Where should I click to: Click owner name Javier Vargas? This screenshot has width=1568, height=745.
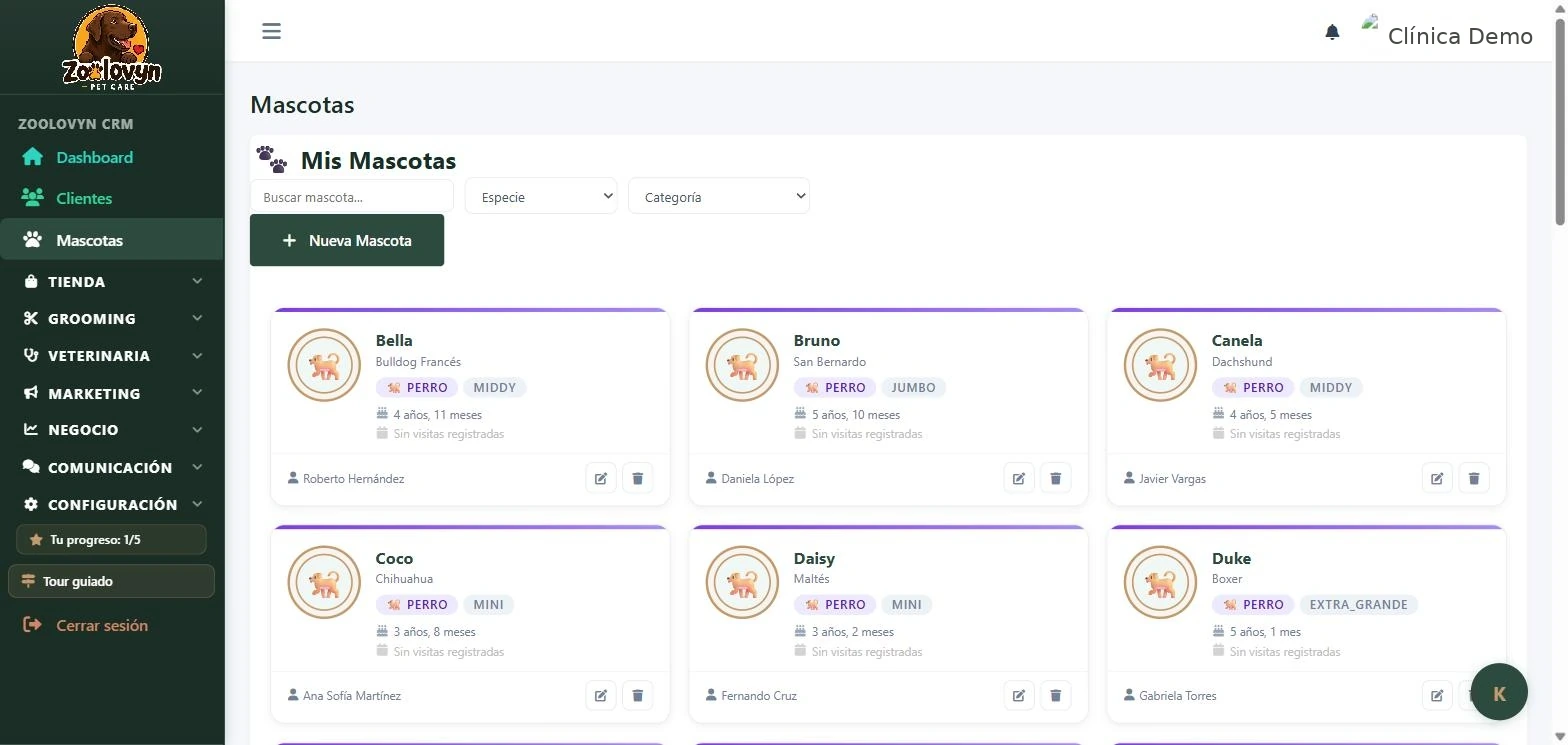tap(1173, 479)
